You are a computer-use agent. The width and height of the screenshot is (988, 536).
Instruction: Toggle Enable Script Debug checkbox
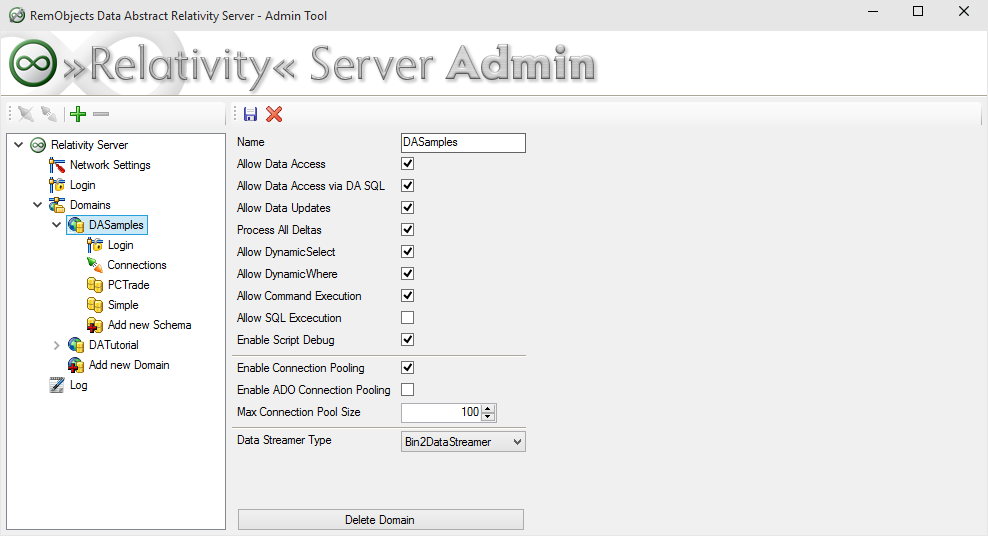[x=408, y=340]
